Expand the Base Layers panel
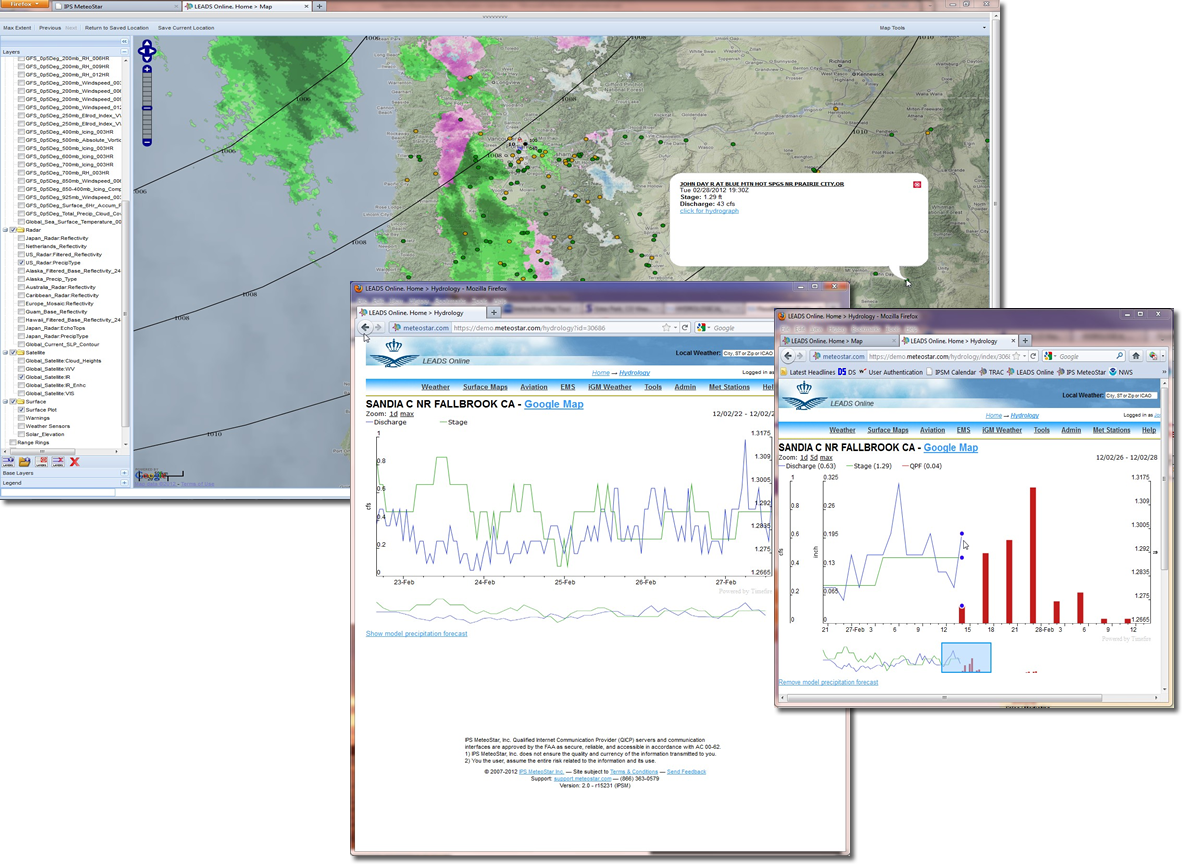Screen dimensions: 1182x864 tap(124, 473)
